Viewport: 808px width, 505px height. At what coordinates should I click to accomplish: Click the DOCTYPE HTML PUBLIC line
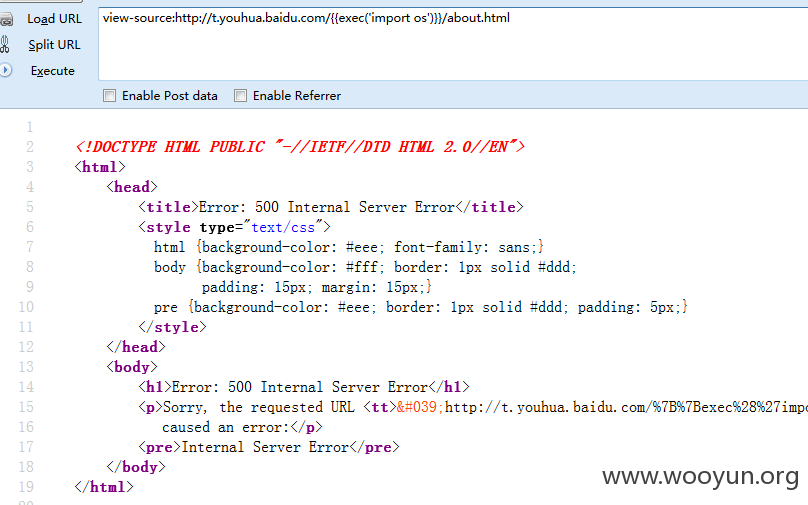[300, 147]
